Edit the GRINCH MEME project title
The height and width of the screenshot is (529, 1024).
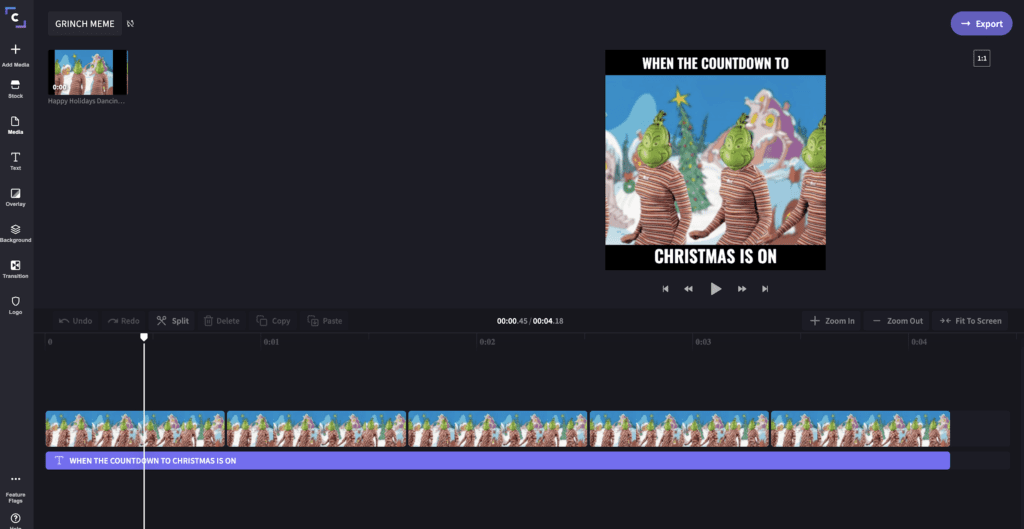[x=85, y=24]
